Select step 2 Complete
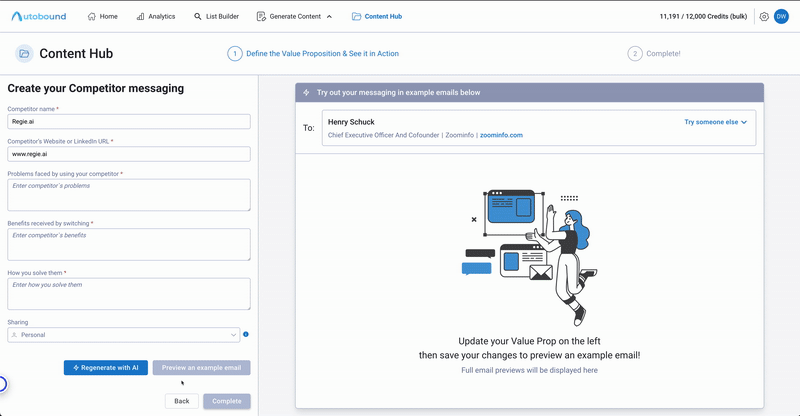This screenshot has width=800, height=416. pyautogui.click(x=654, y=54)
